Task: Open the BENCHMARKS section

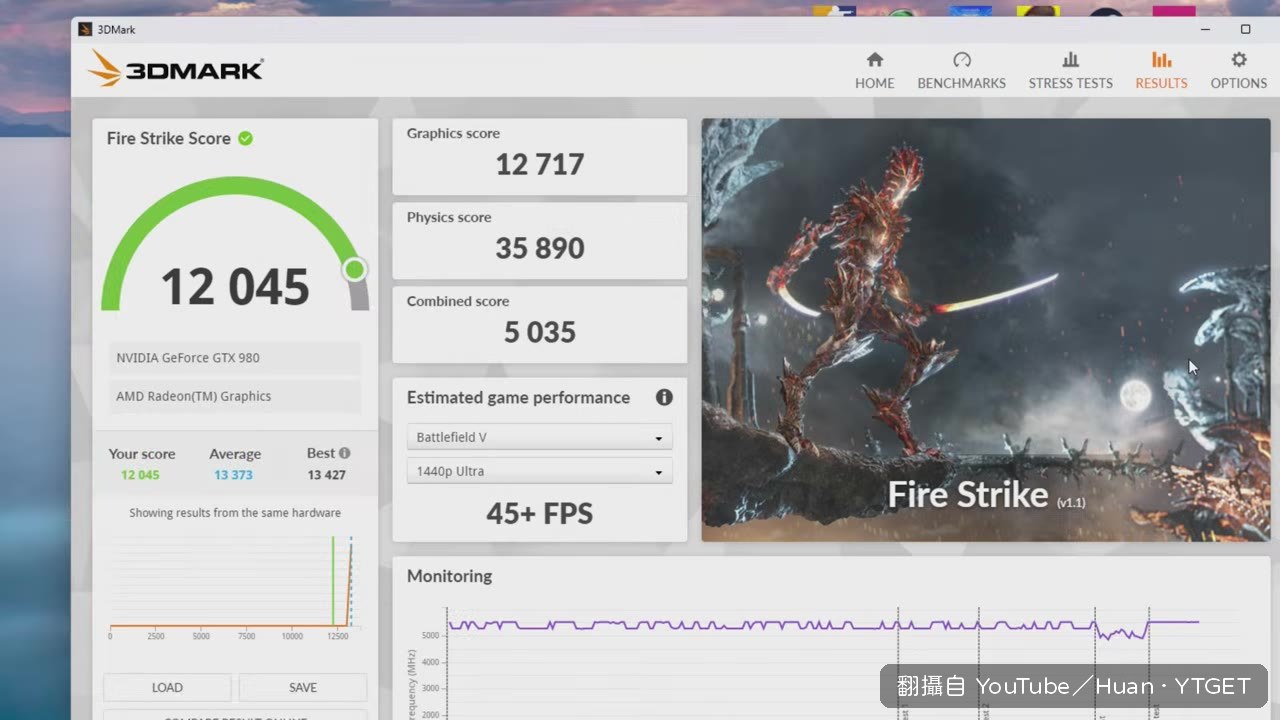Action: pyautogui.click(x=961, y=71)
